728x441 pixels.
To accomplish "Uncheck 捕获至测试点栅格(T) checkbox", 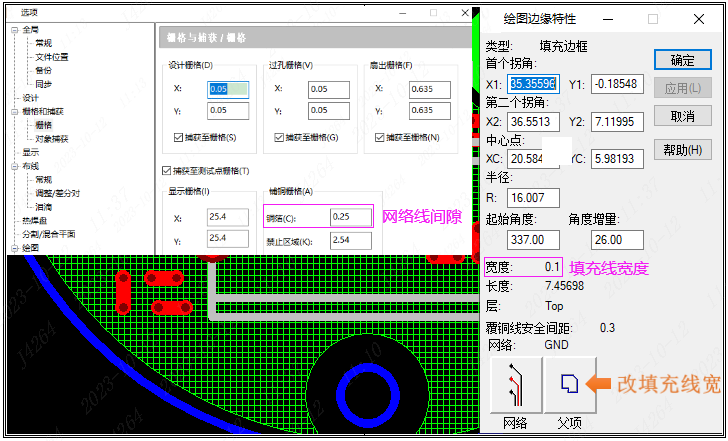I will [x=166, y=170].
